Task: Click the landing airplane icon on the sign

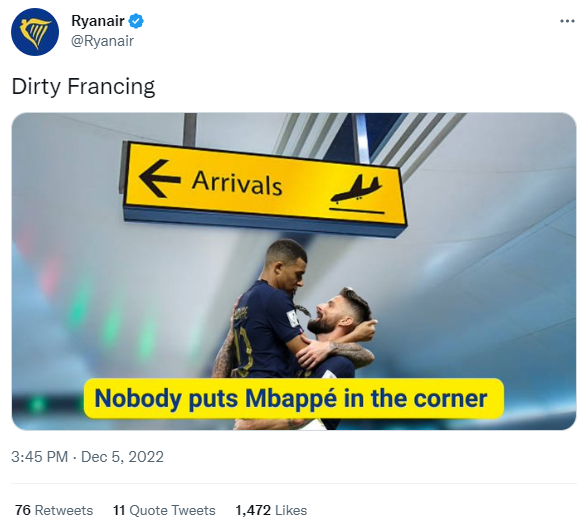Action: coord(357,193)
